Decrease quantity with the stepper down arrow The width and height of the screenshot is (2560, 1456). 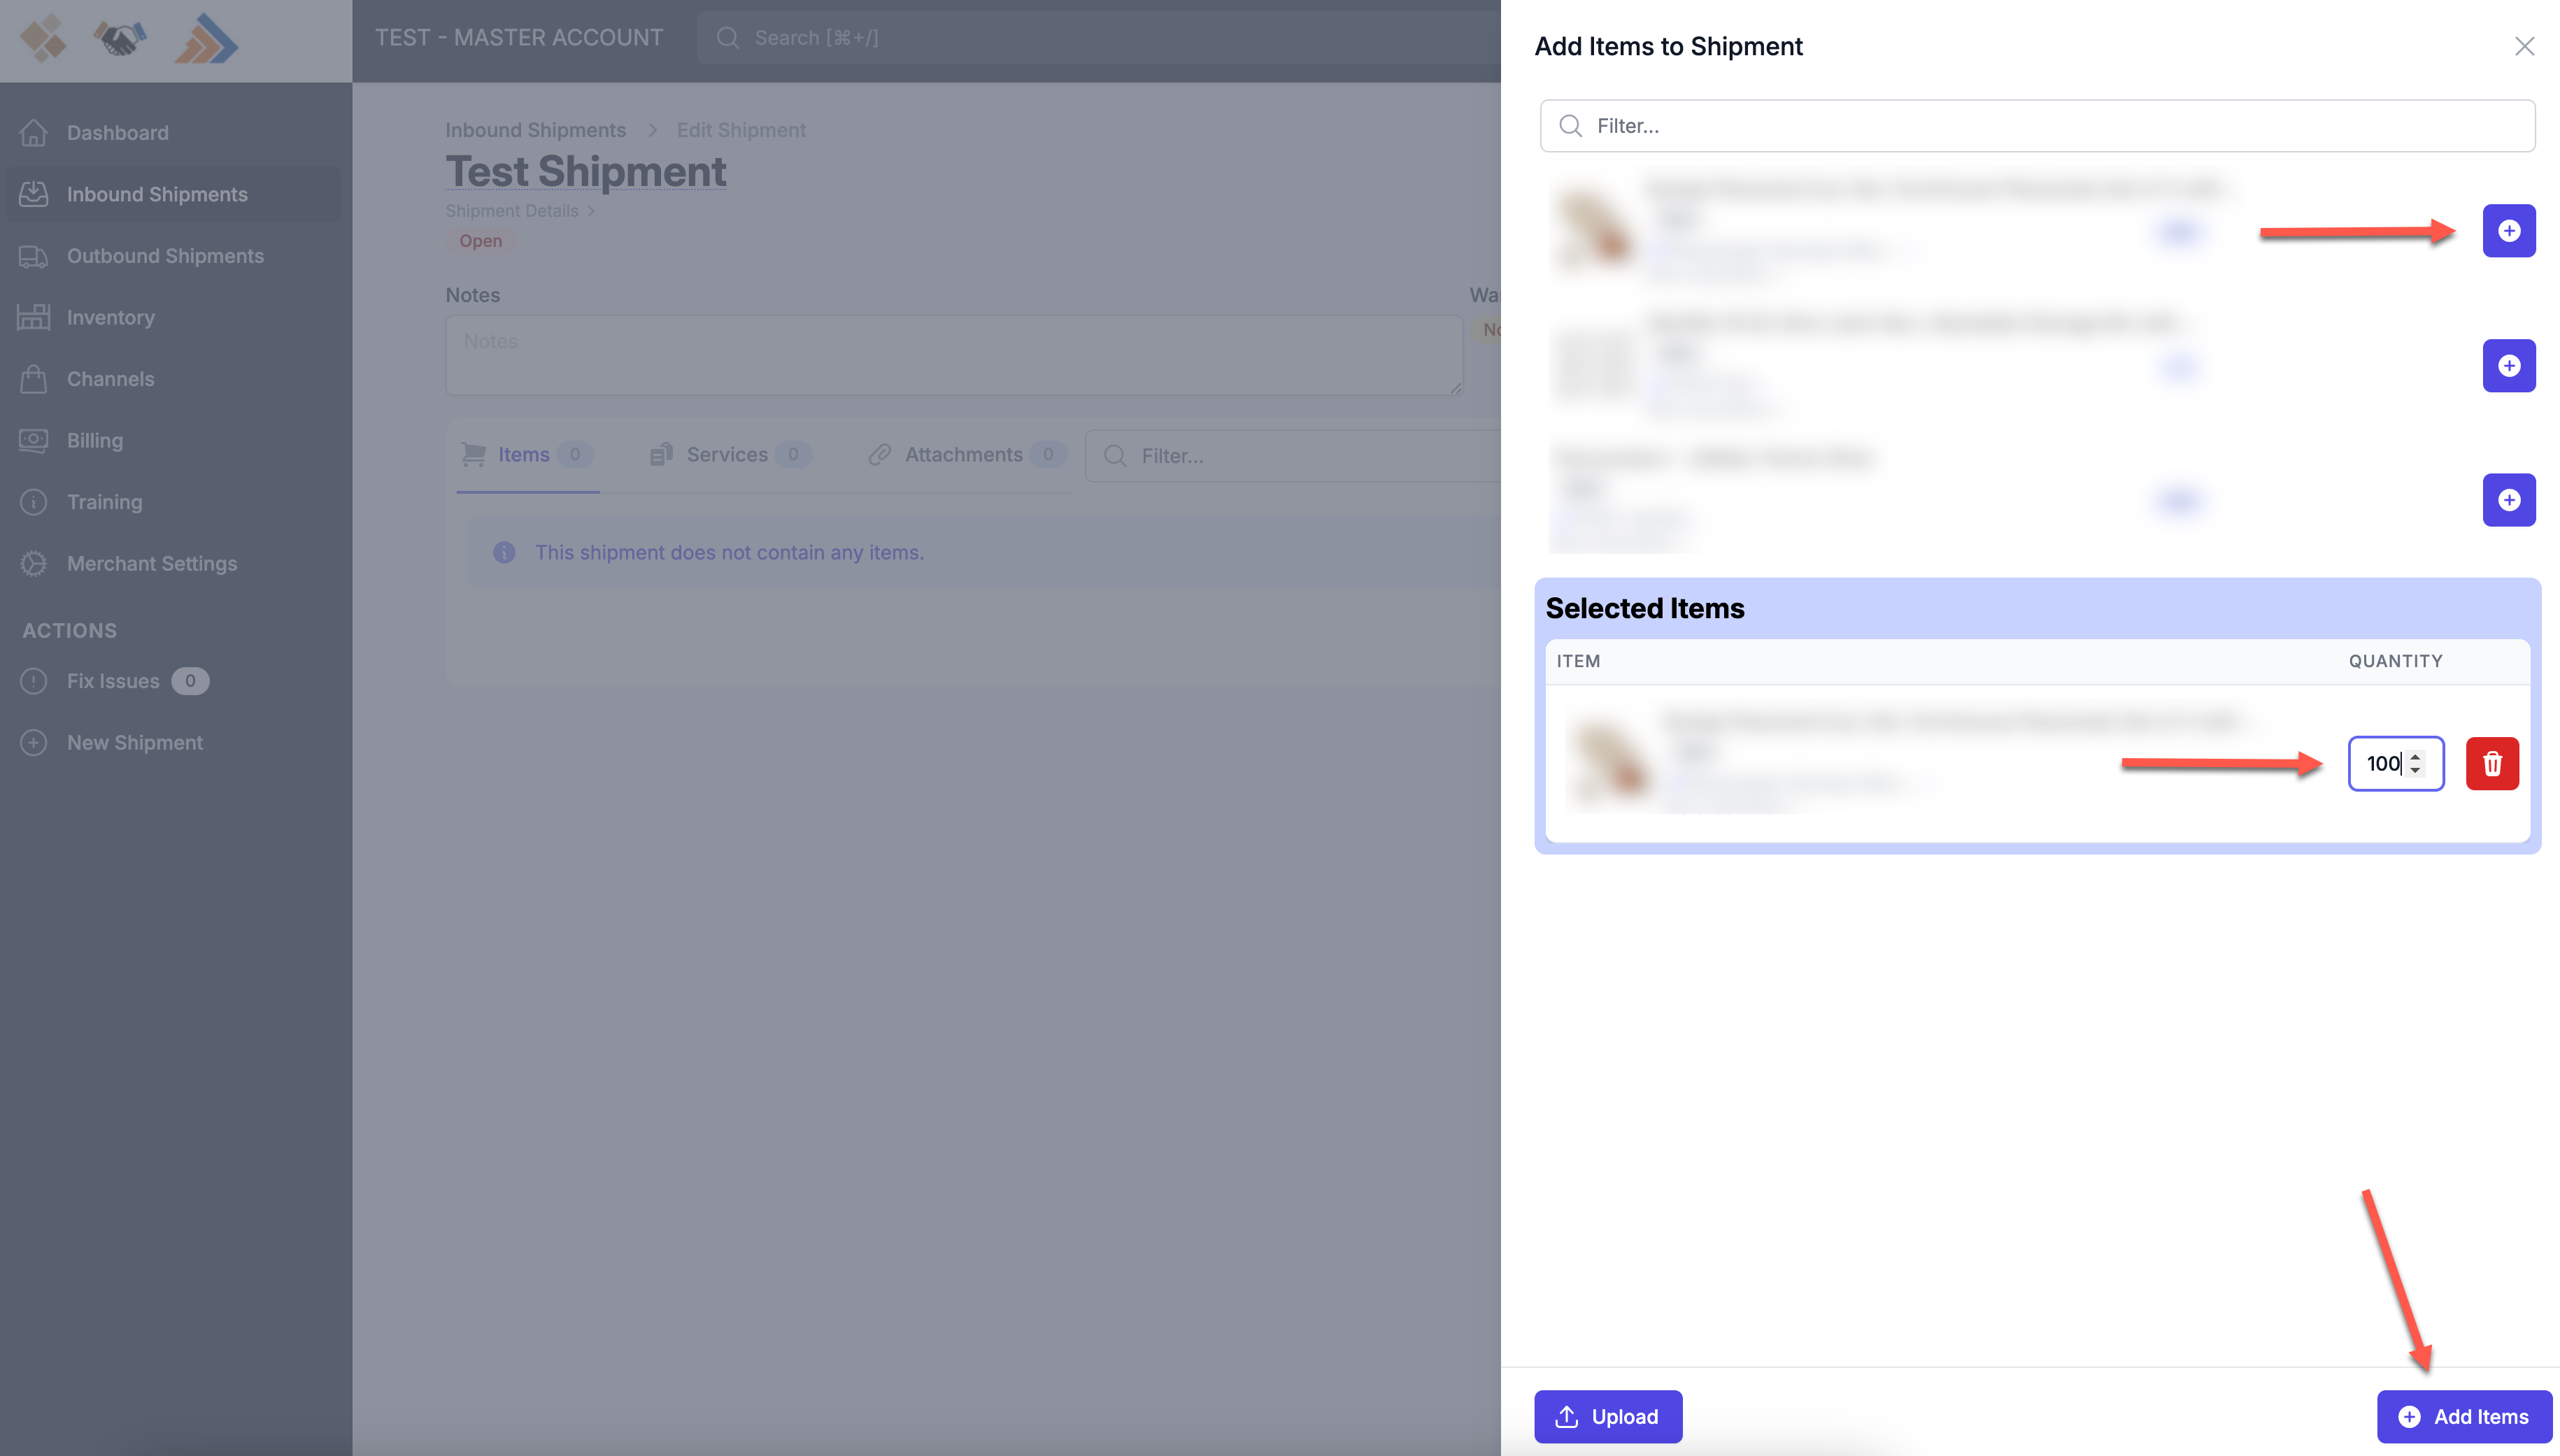[2415, 771]
